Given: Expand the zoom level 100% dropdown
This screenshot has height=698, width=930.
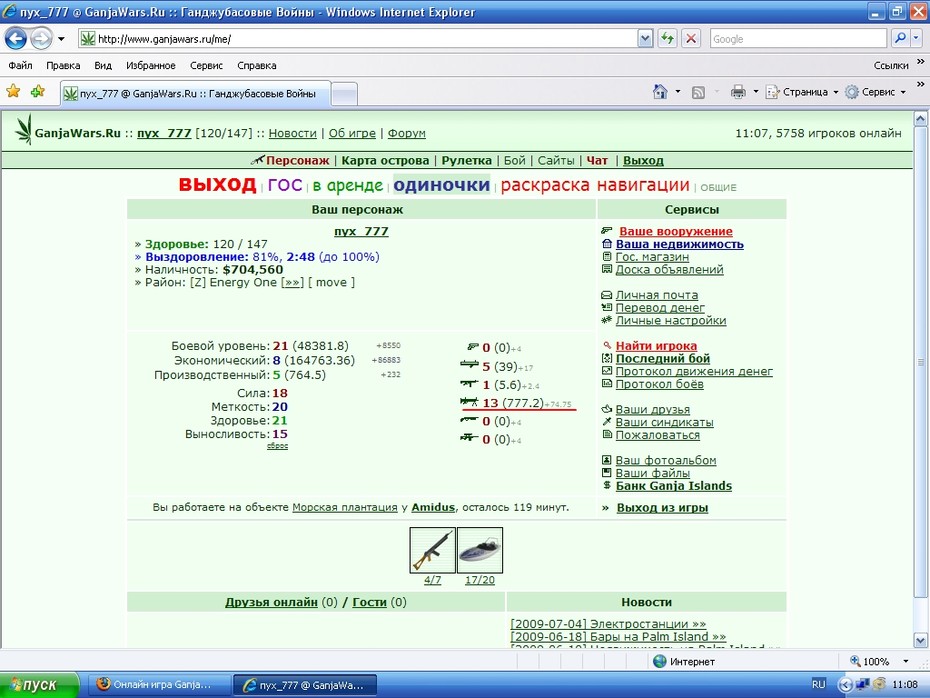Looking at the screenshot, I should point(905,661).
